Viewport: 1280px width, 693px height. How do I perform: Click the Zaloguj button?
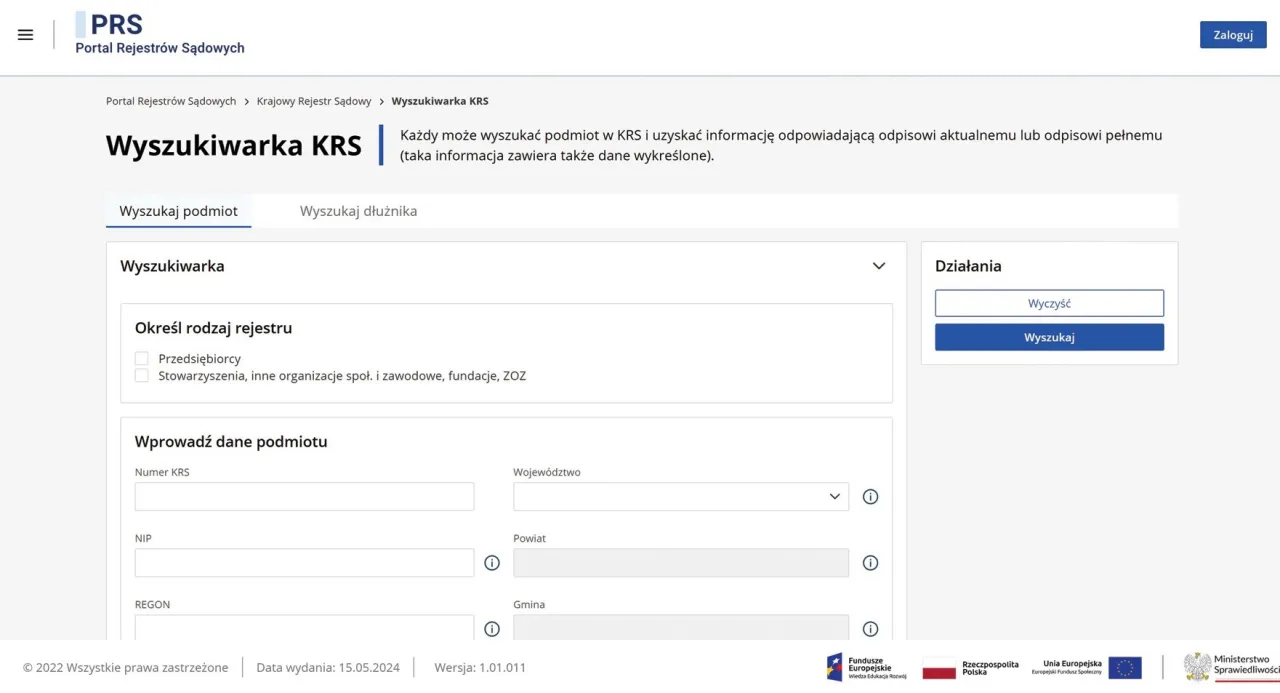point(1232,35)
